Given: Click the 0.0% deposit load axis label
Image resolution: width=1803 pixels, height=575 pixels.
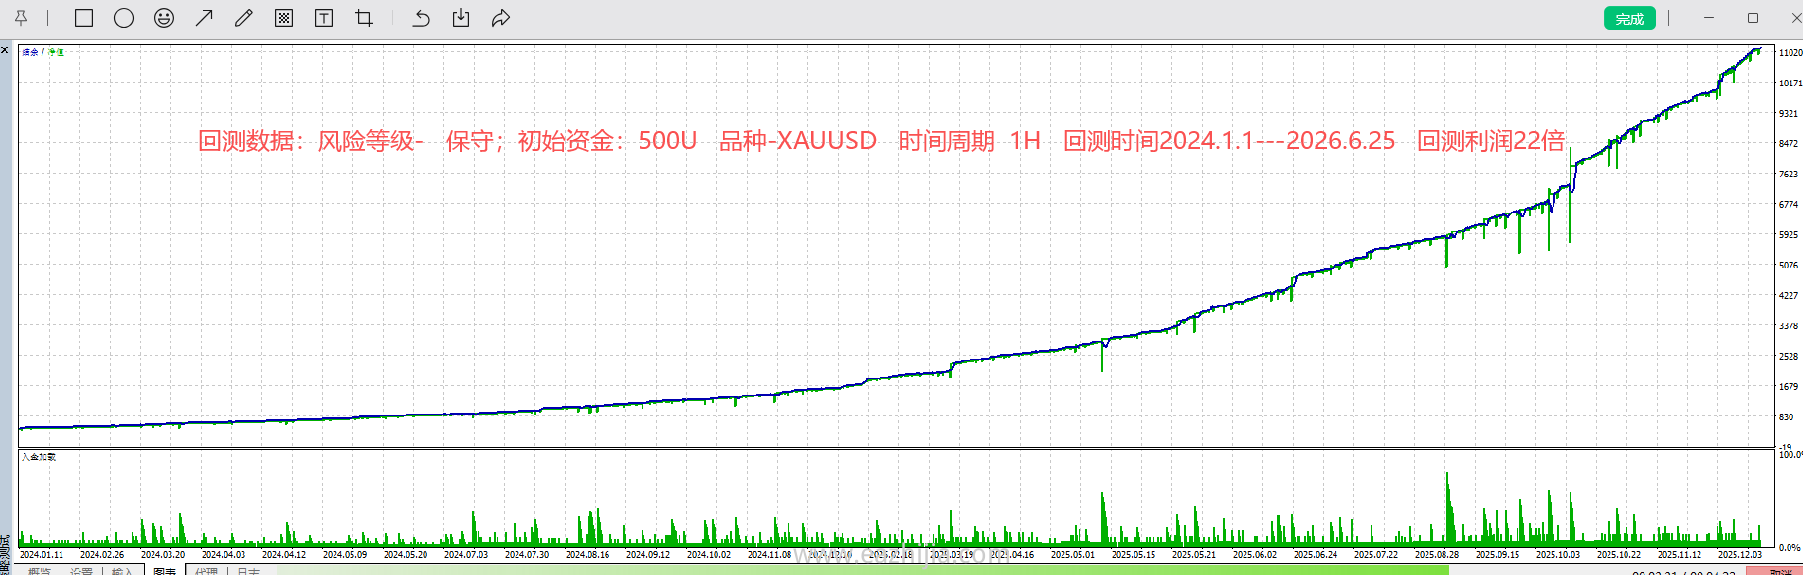Looking at the screenshot, I should click(x=1790, y=547).
